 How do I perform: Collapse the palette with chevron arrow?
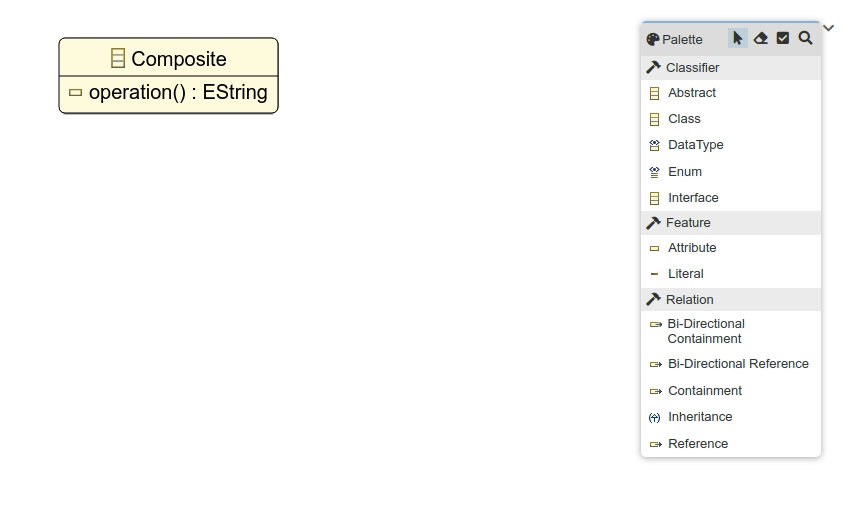tap(828, 28)
